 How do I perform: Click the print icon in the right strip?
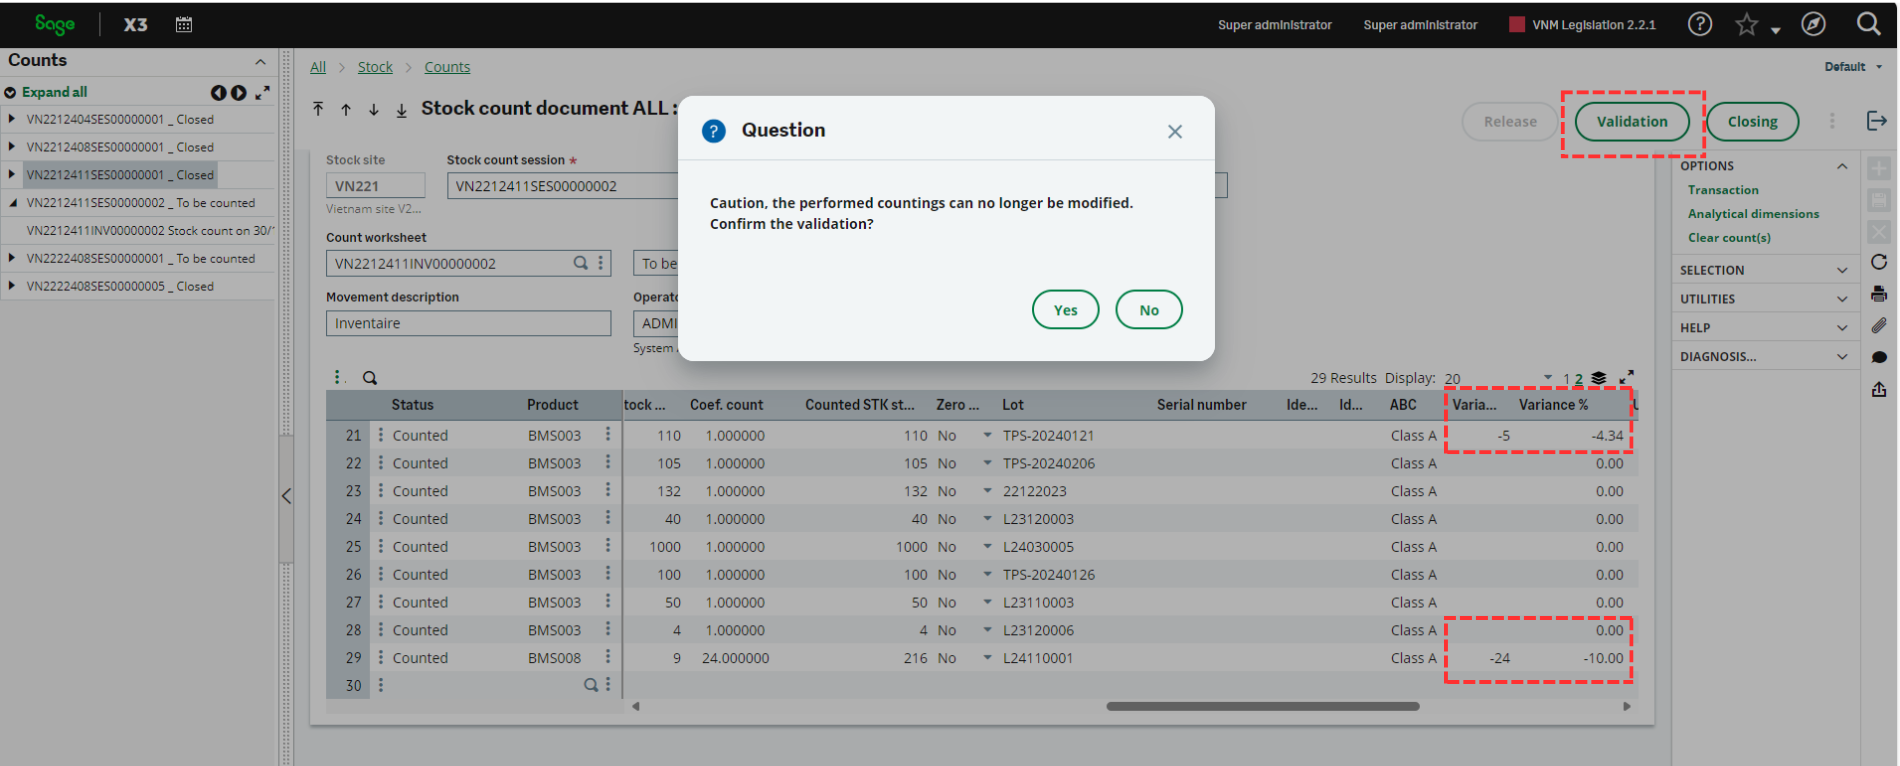click(1879, 294)
